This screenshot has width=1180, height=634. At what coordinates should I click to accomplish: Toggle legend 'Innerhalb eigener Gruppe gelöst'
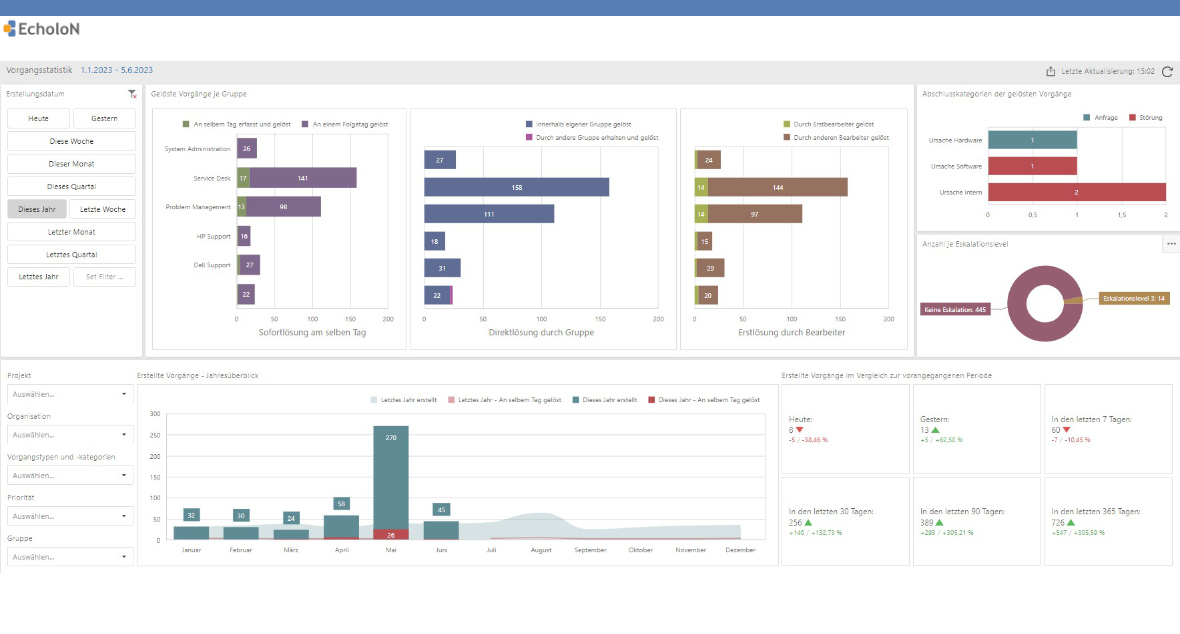(579, 124)
